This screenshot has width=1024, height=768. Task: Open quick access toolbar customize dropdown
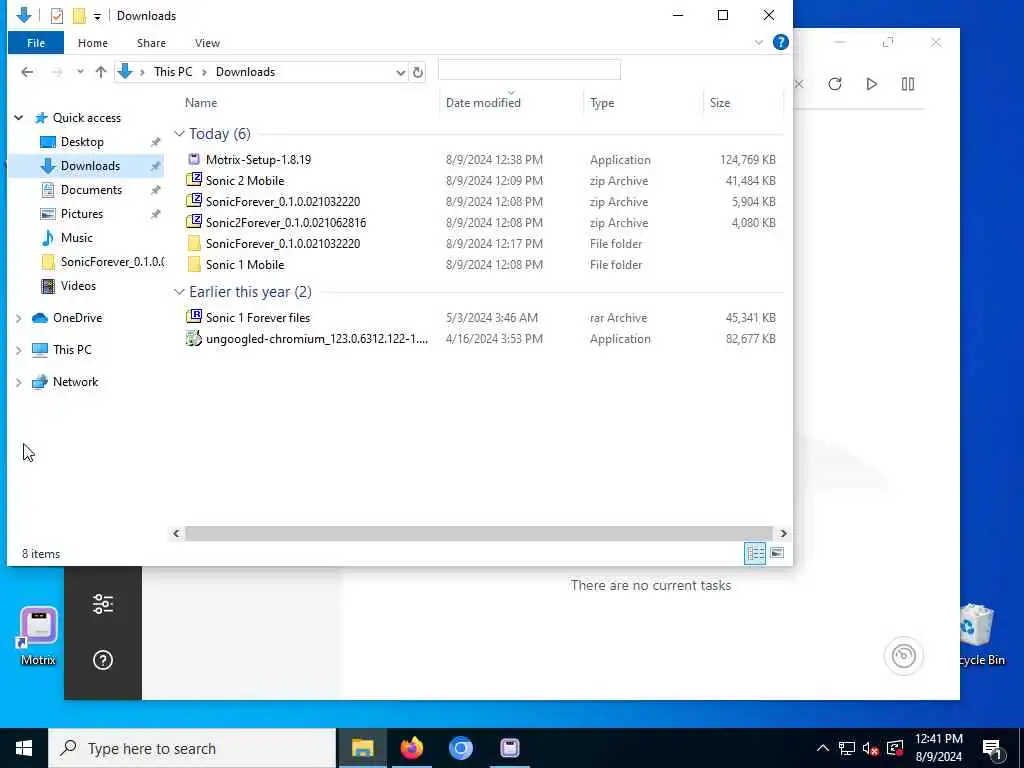(x=97, y=16)
